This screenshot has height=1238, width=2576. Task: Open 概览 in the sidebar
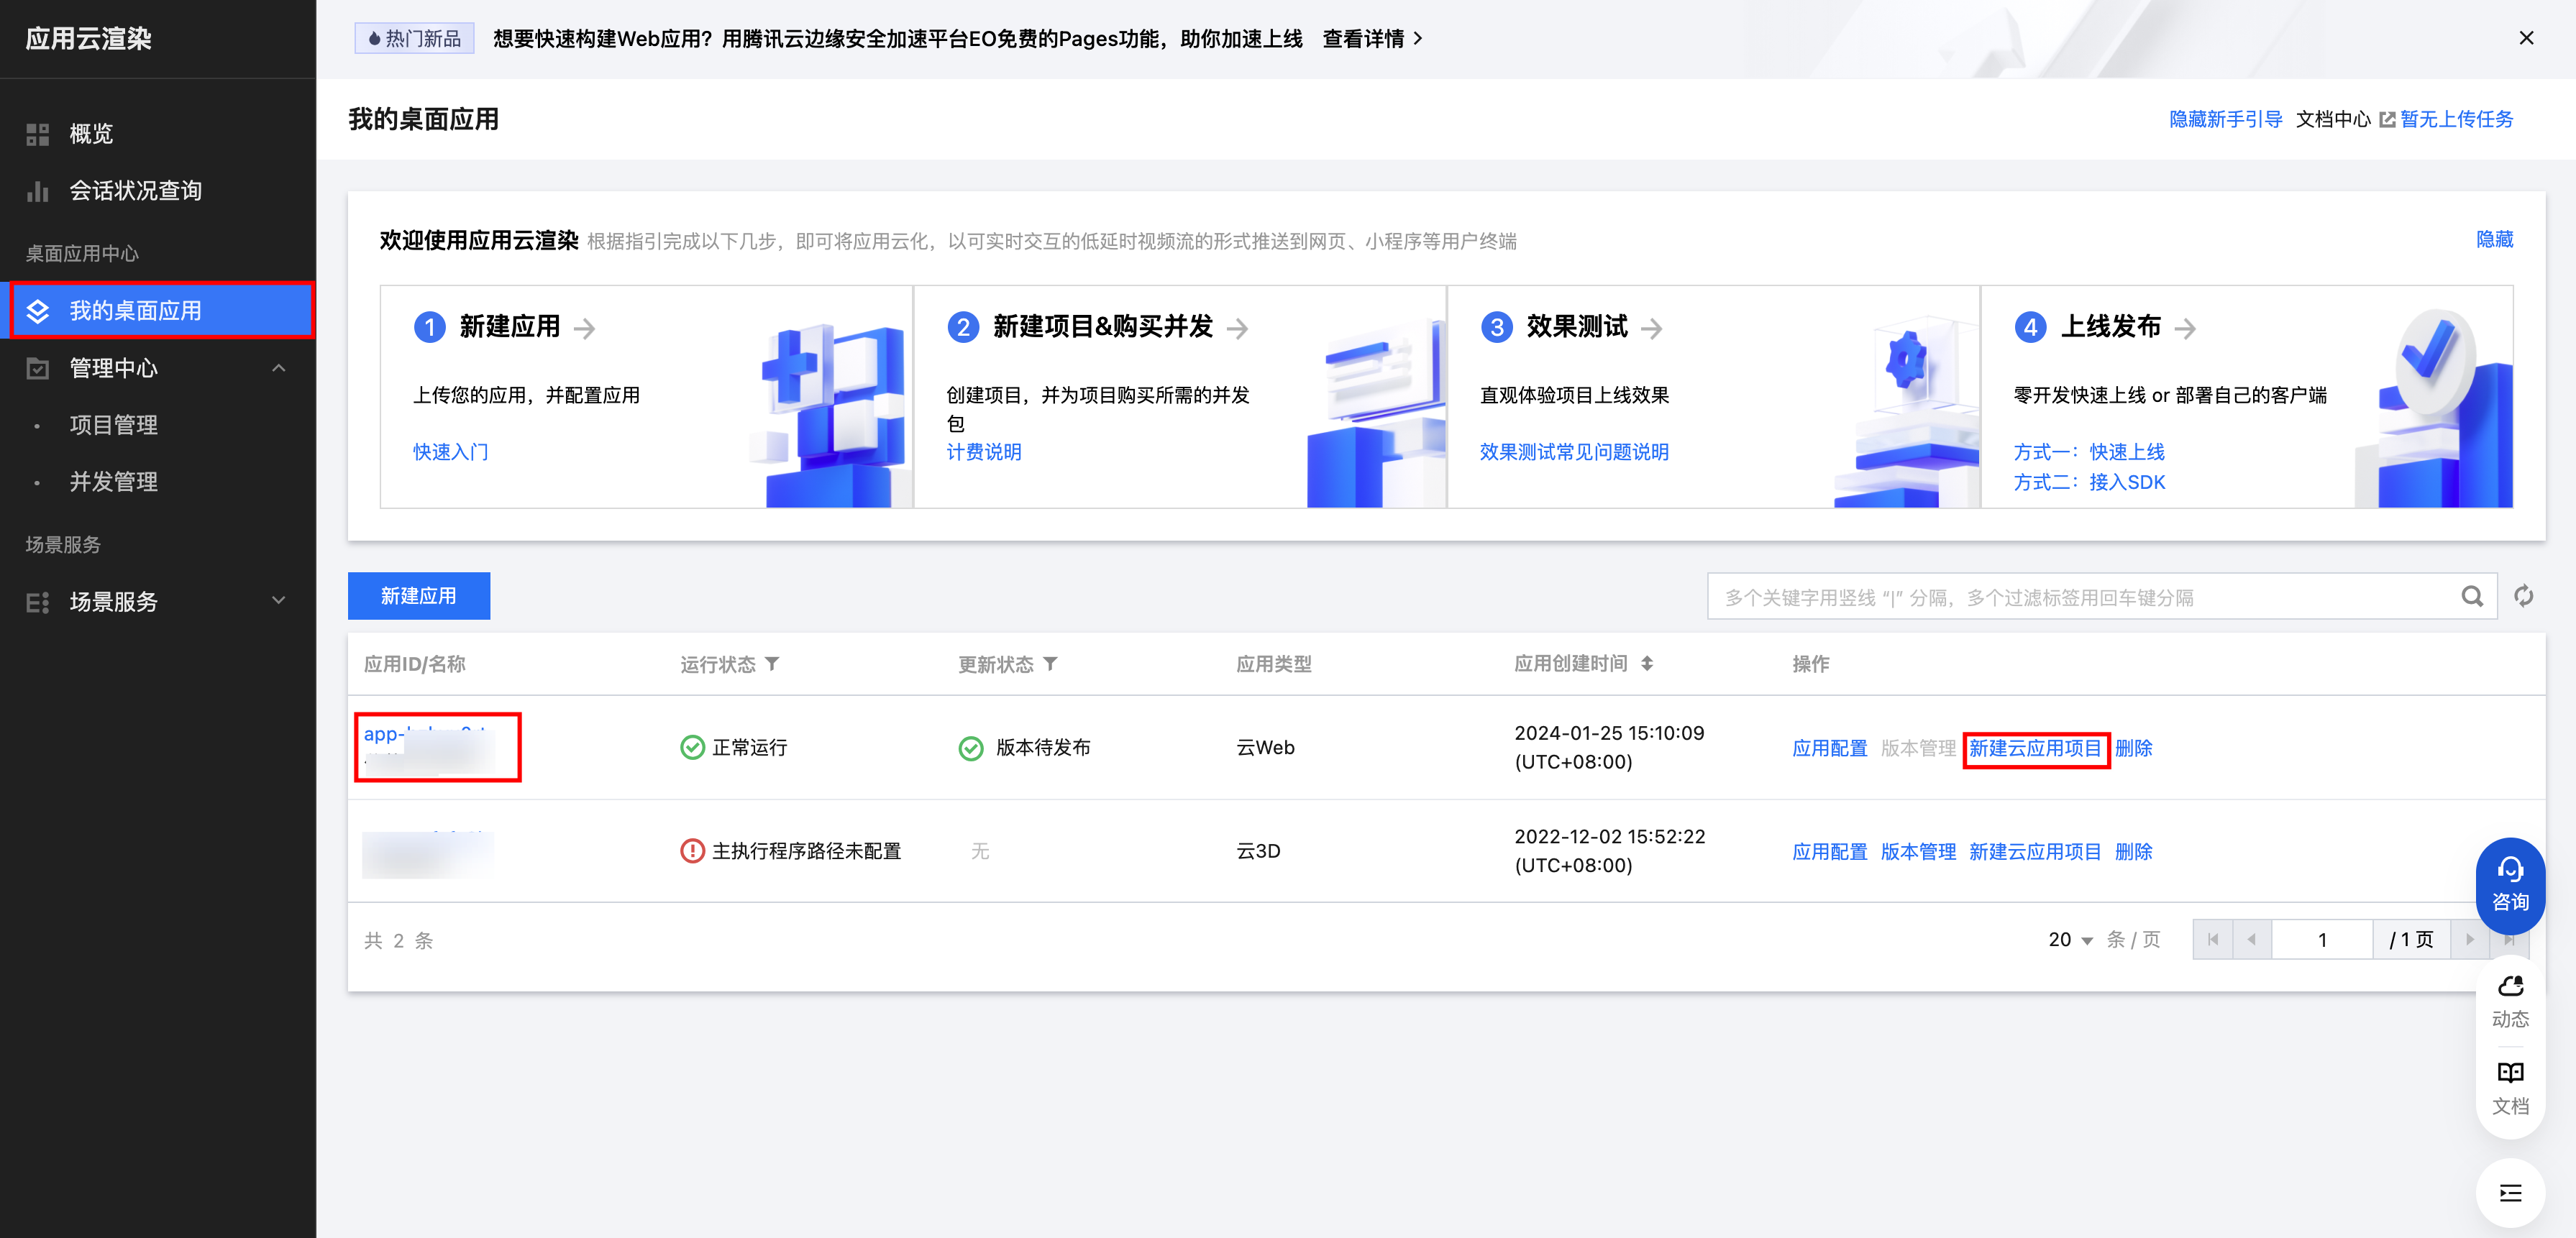tap(90, 134)
